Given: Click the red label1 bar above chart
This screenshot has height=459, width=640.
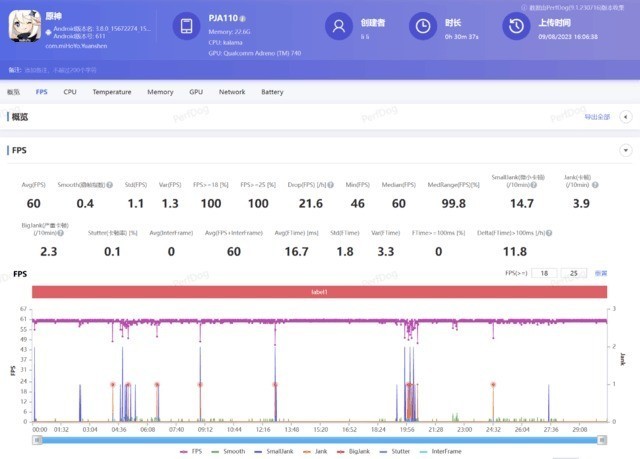Looking at the screenshot, I should click(319, 291).
